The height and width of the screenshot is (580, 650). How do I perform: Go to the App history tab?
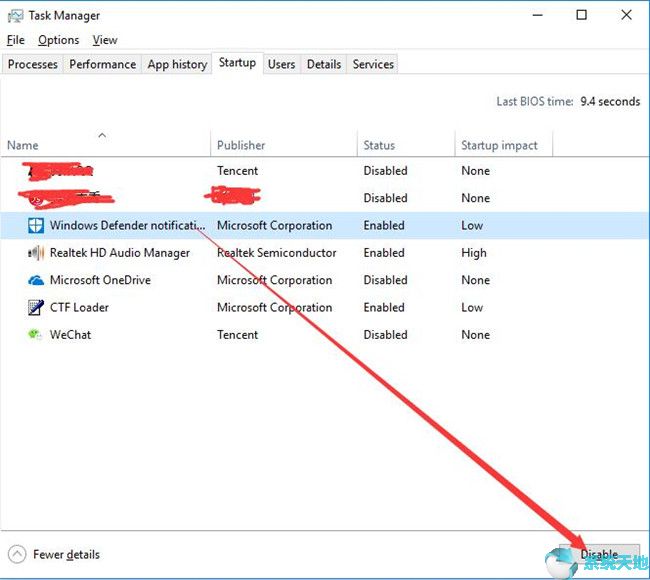tap(177, 64)
